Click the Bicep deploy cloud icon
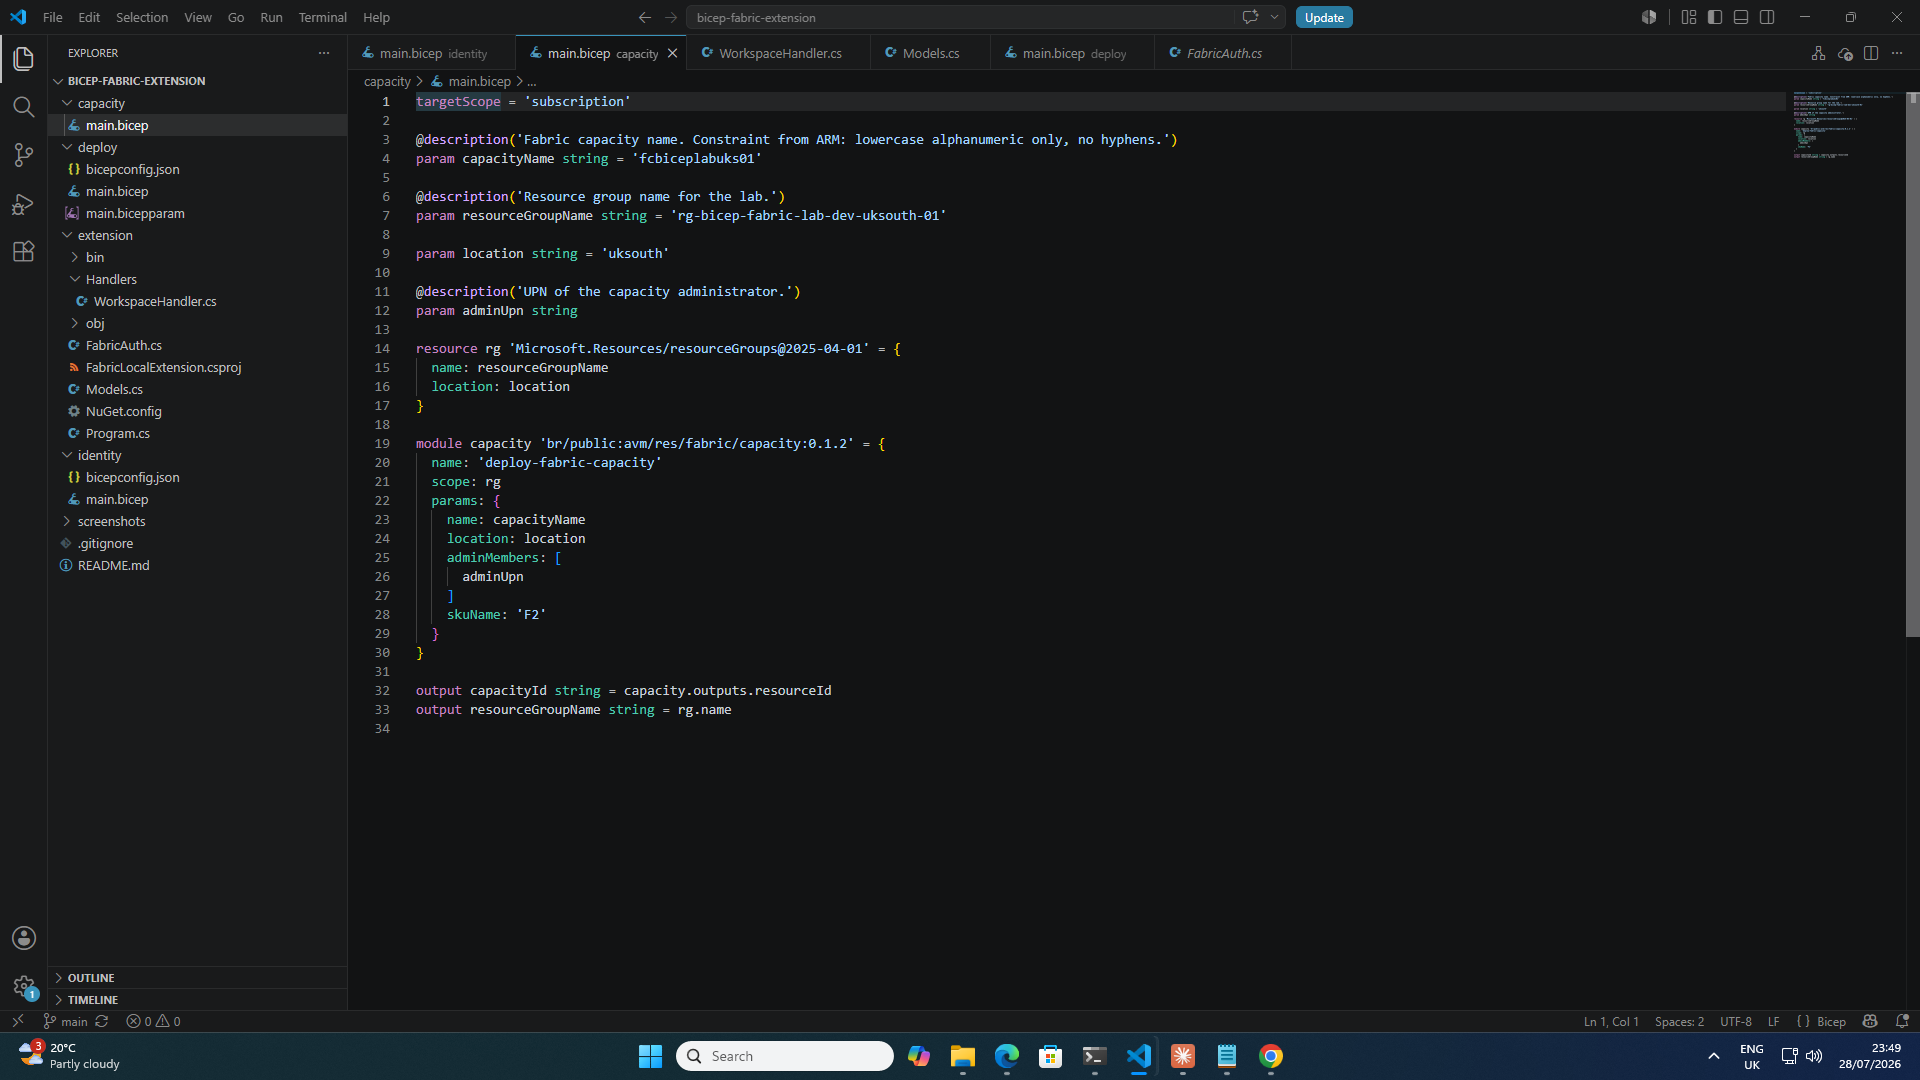The image size is (1920, 1080). pyautogui.click(x=1845, y=53)
